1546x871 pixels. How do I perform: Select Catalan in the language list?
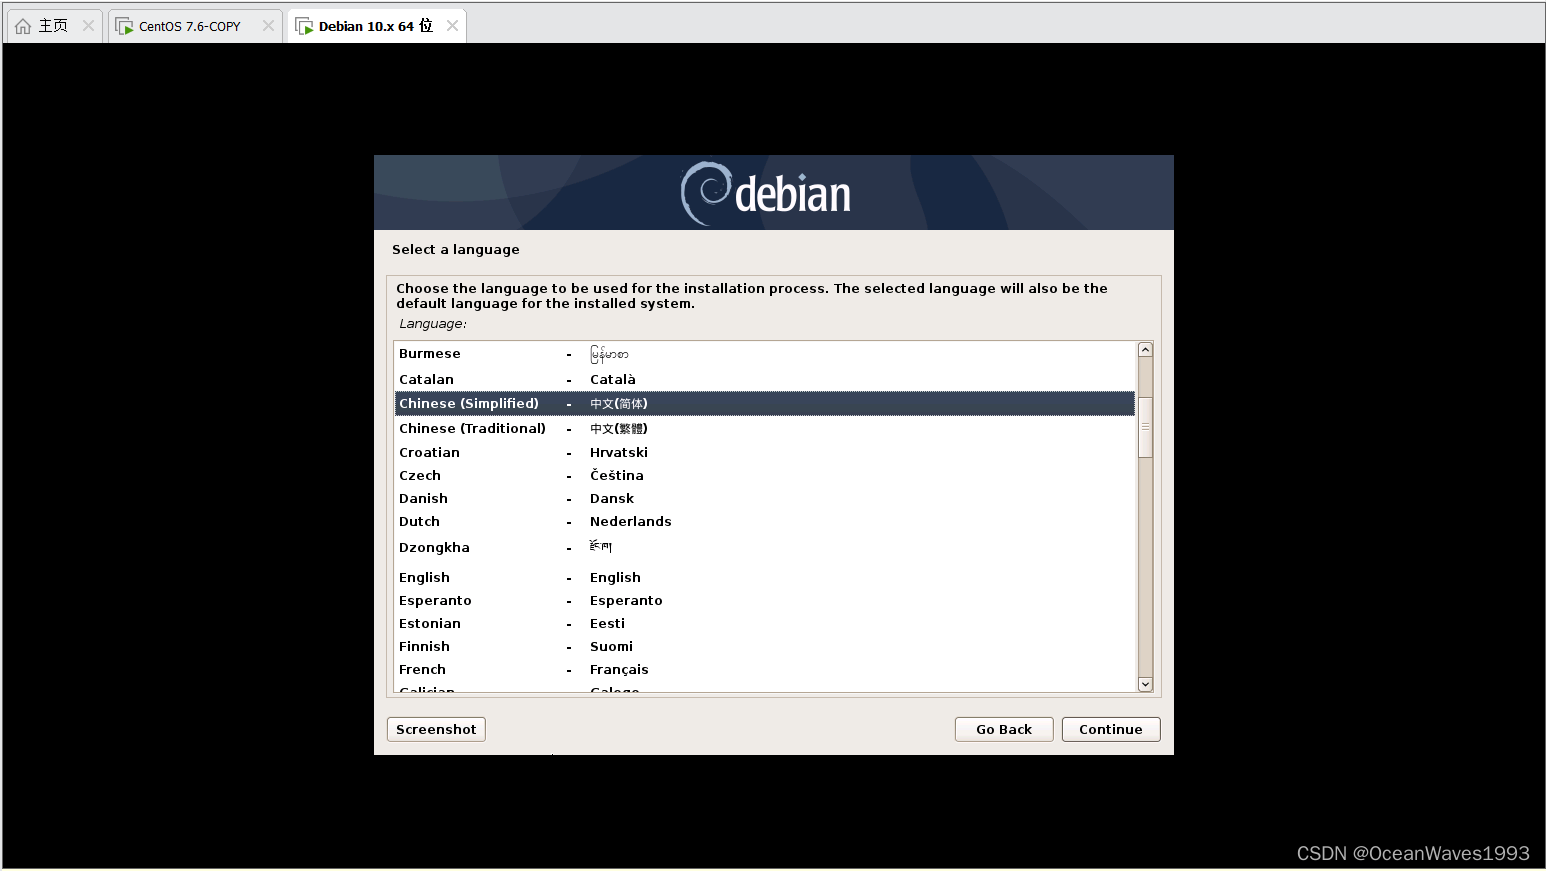pyautogui.click(x=765, y=379)
